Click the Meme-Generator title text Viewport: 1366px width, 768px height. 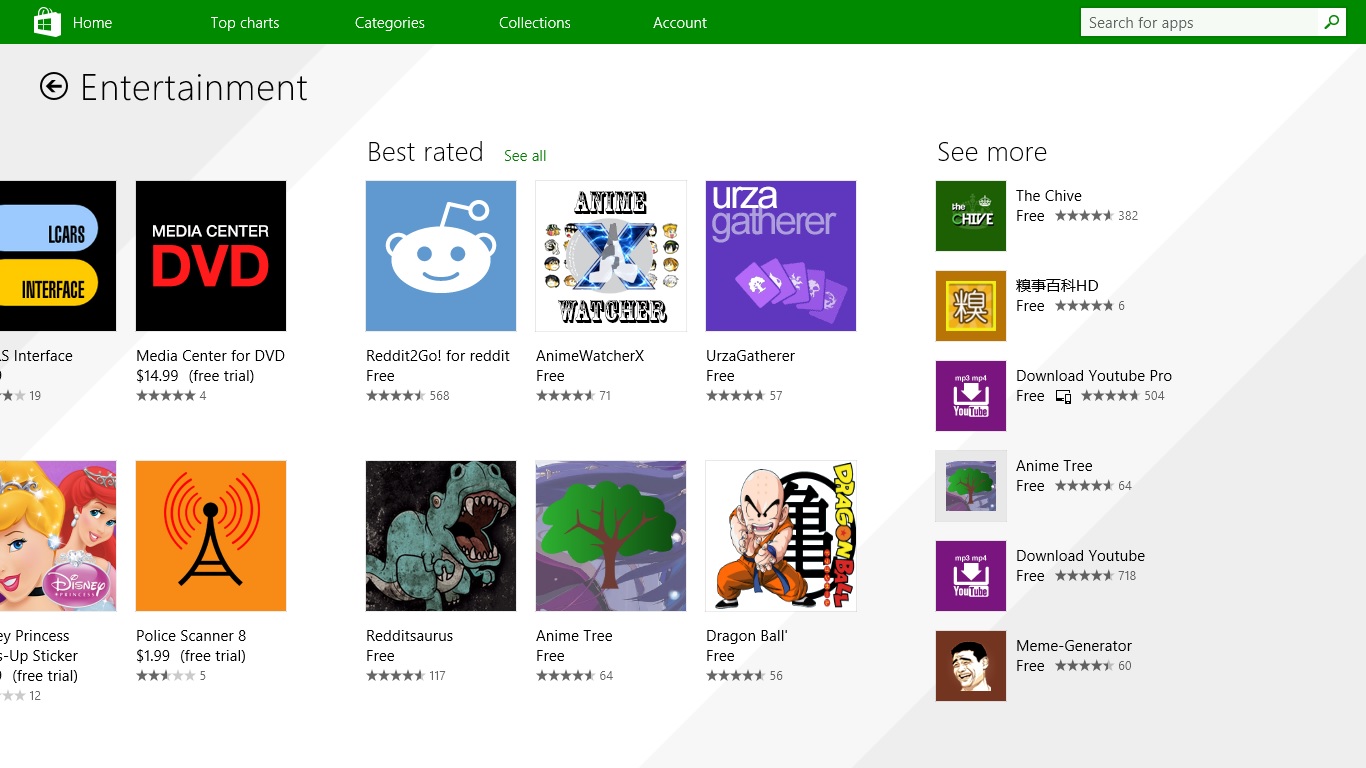point(1074,646)
